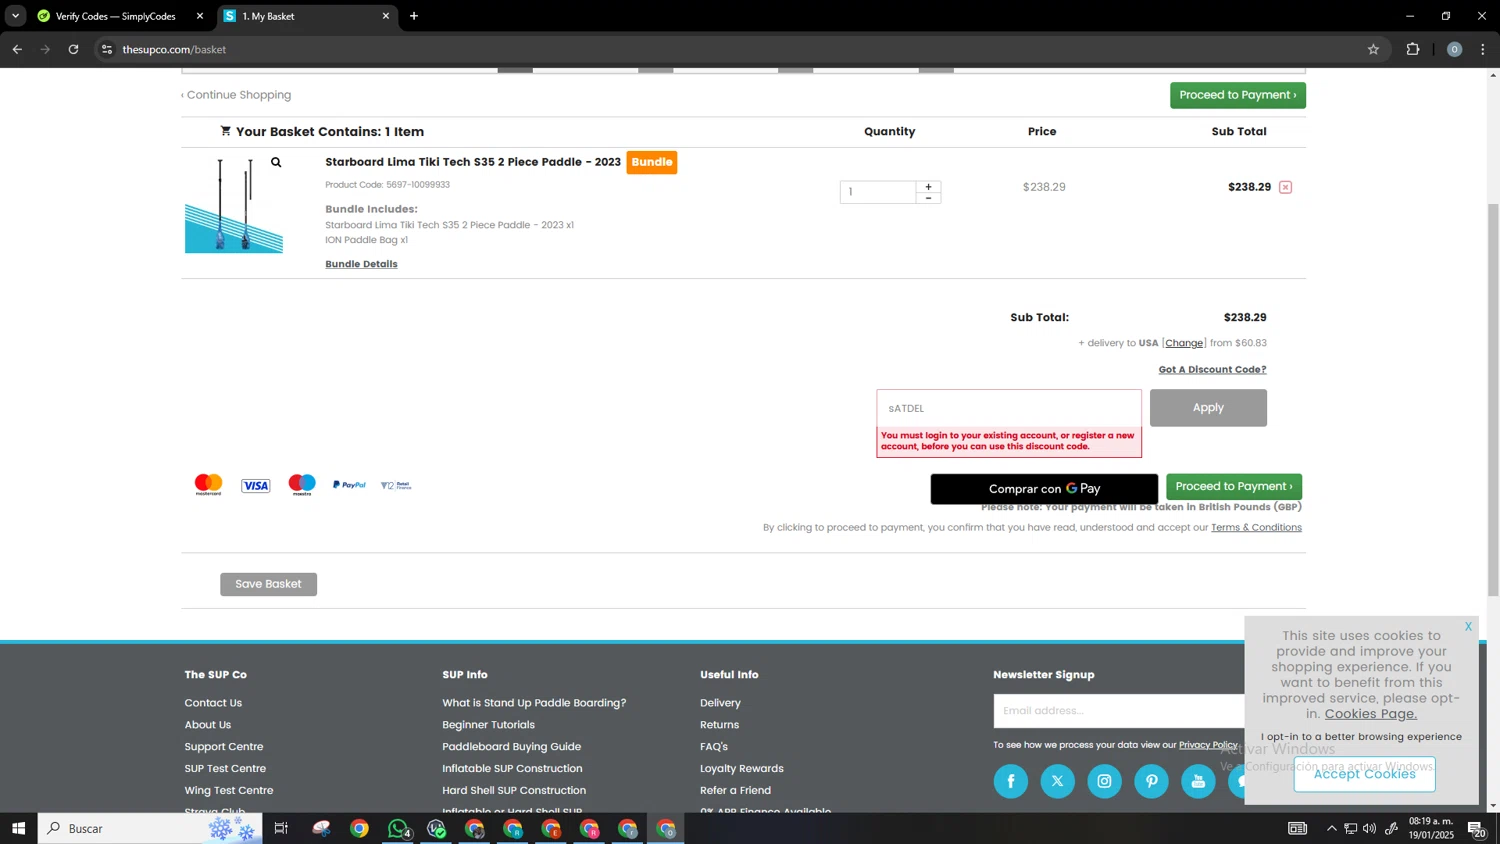The width and height of the screenshot is (1500, 844).
Task: Open the Bundle Details link
Action: [361, 264]
